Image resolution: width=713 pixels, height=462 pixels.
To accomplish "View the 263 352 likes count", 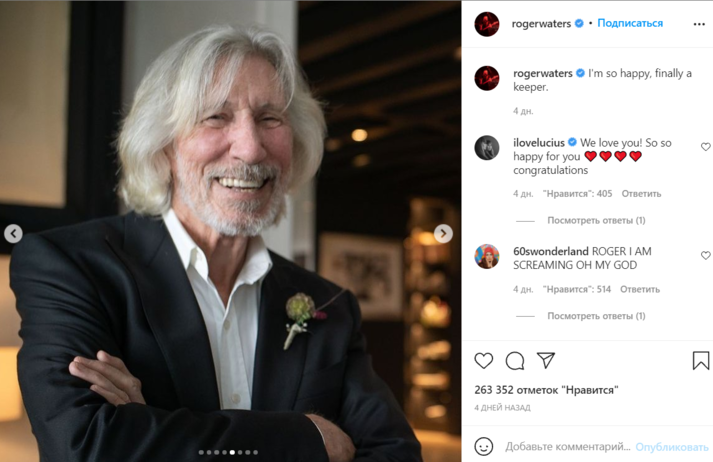I will [x=546, y=390].
